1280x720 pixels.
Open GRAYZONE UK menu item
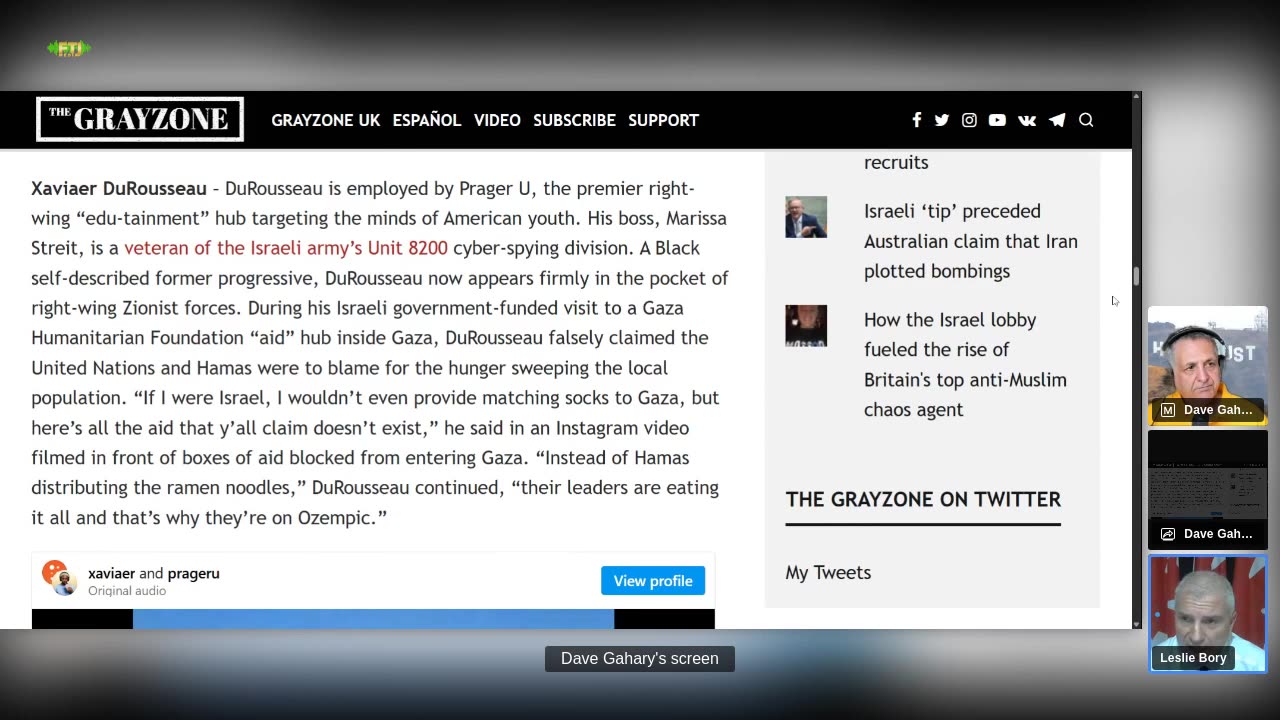pyautogui.click(x=326, y=120)
